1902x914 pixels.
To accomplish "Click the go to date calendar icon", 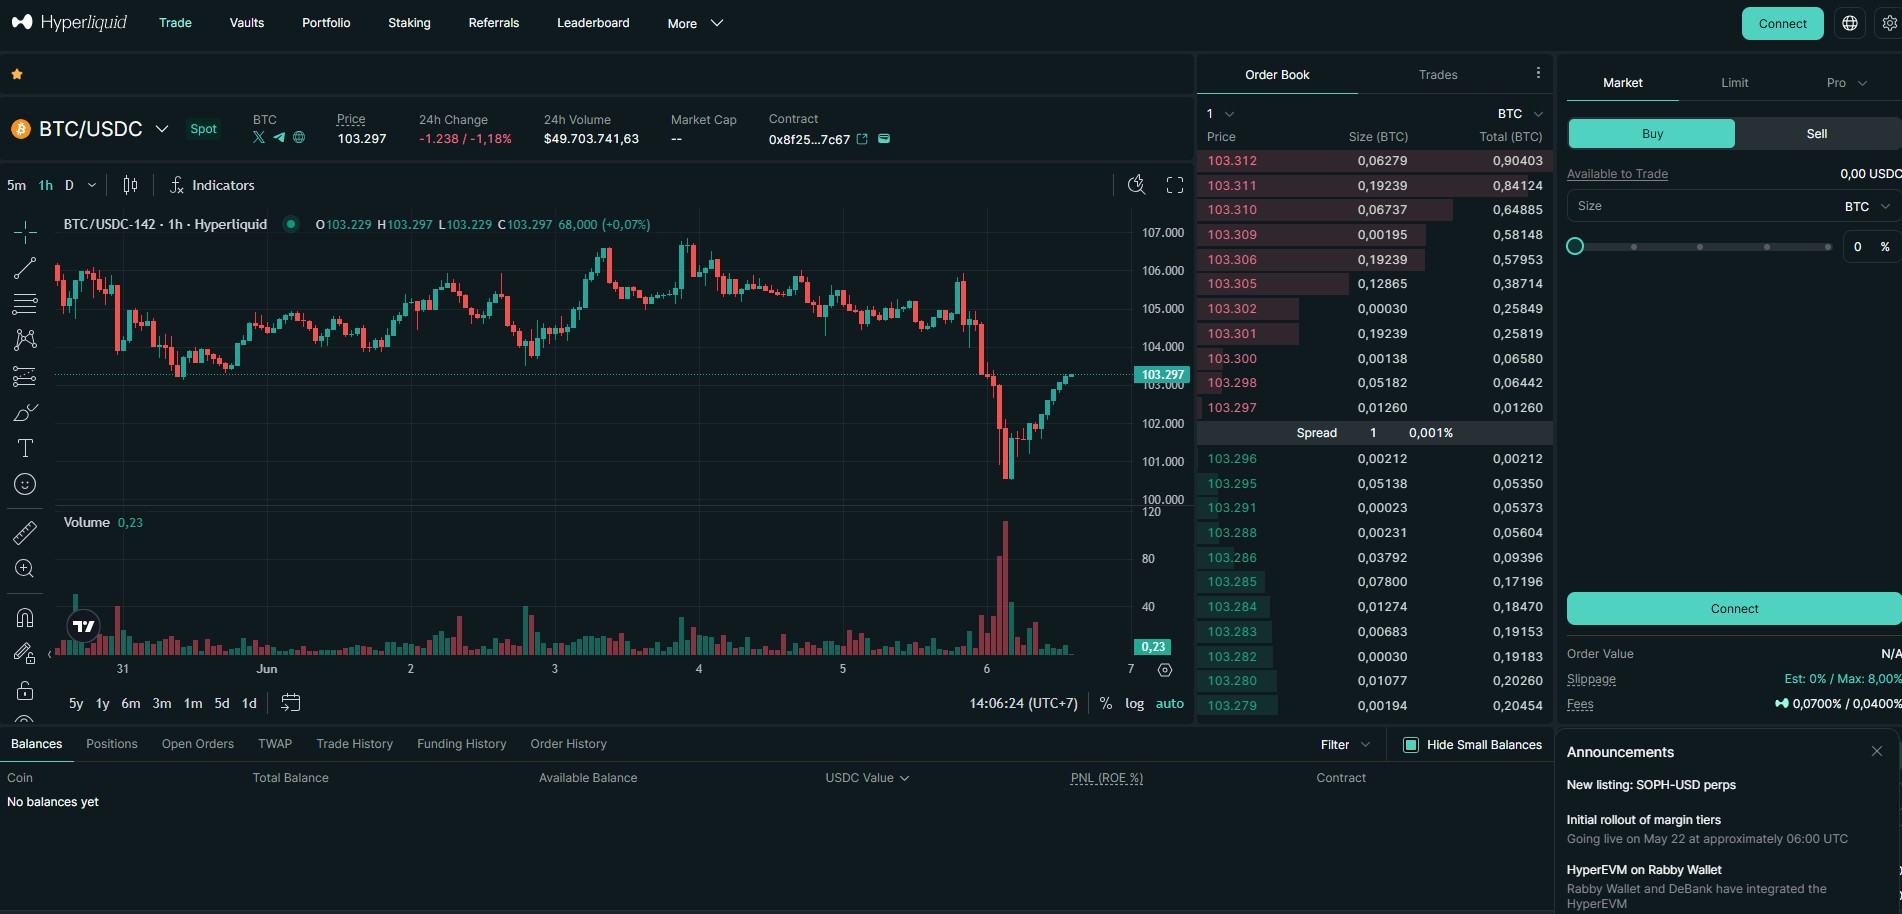I will click(x=291, y=703).
